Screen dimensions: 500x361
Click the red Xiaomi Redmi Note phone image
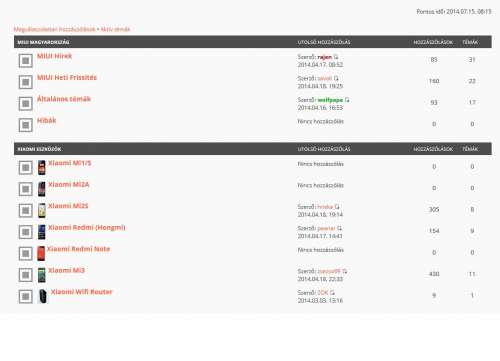click(x=41, y=253)
